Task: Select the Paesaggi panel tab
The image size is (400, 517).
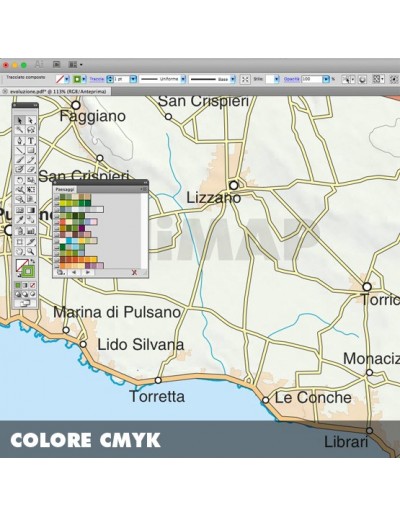Action: pyautogui.click(x=65, y=189)
